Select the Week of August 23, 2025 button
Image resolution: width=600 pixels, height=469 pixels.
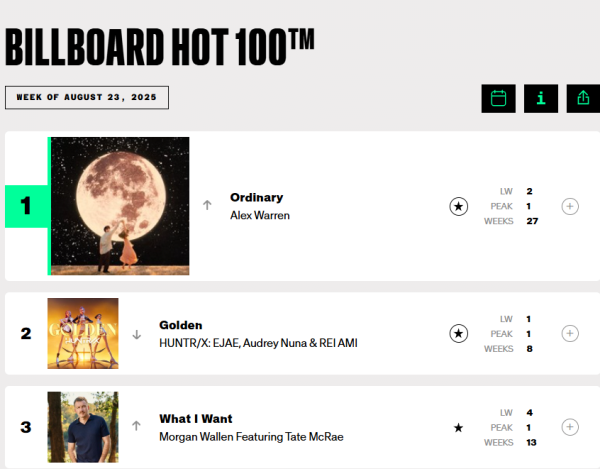pyautogui.click(x=87, y=98)
